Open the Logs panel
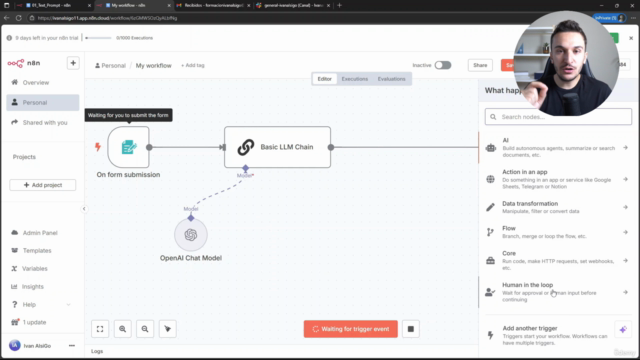 [x=97, y=351]
